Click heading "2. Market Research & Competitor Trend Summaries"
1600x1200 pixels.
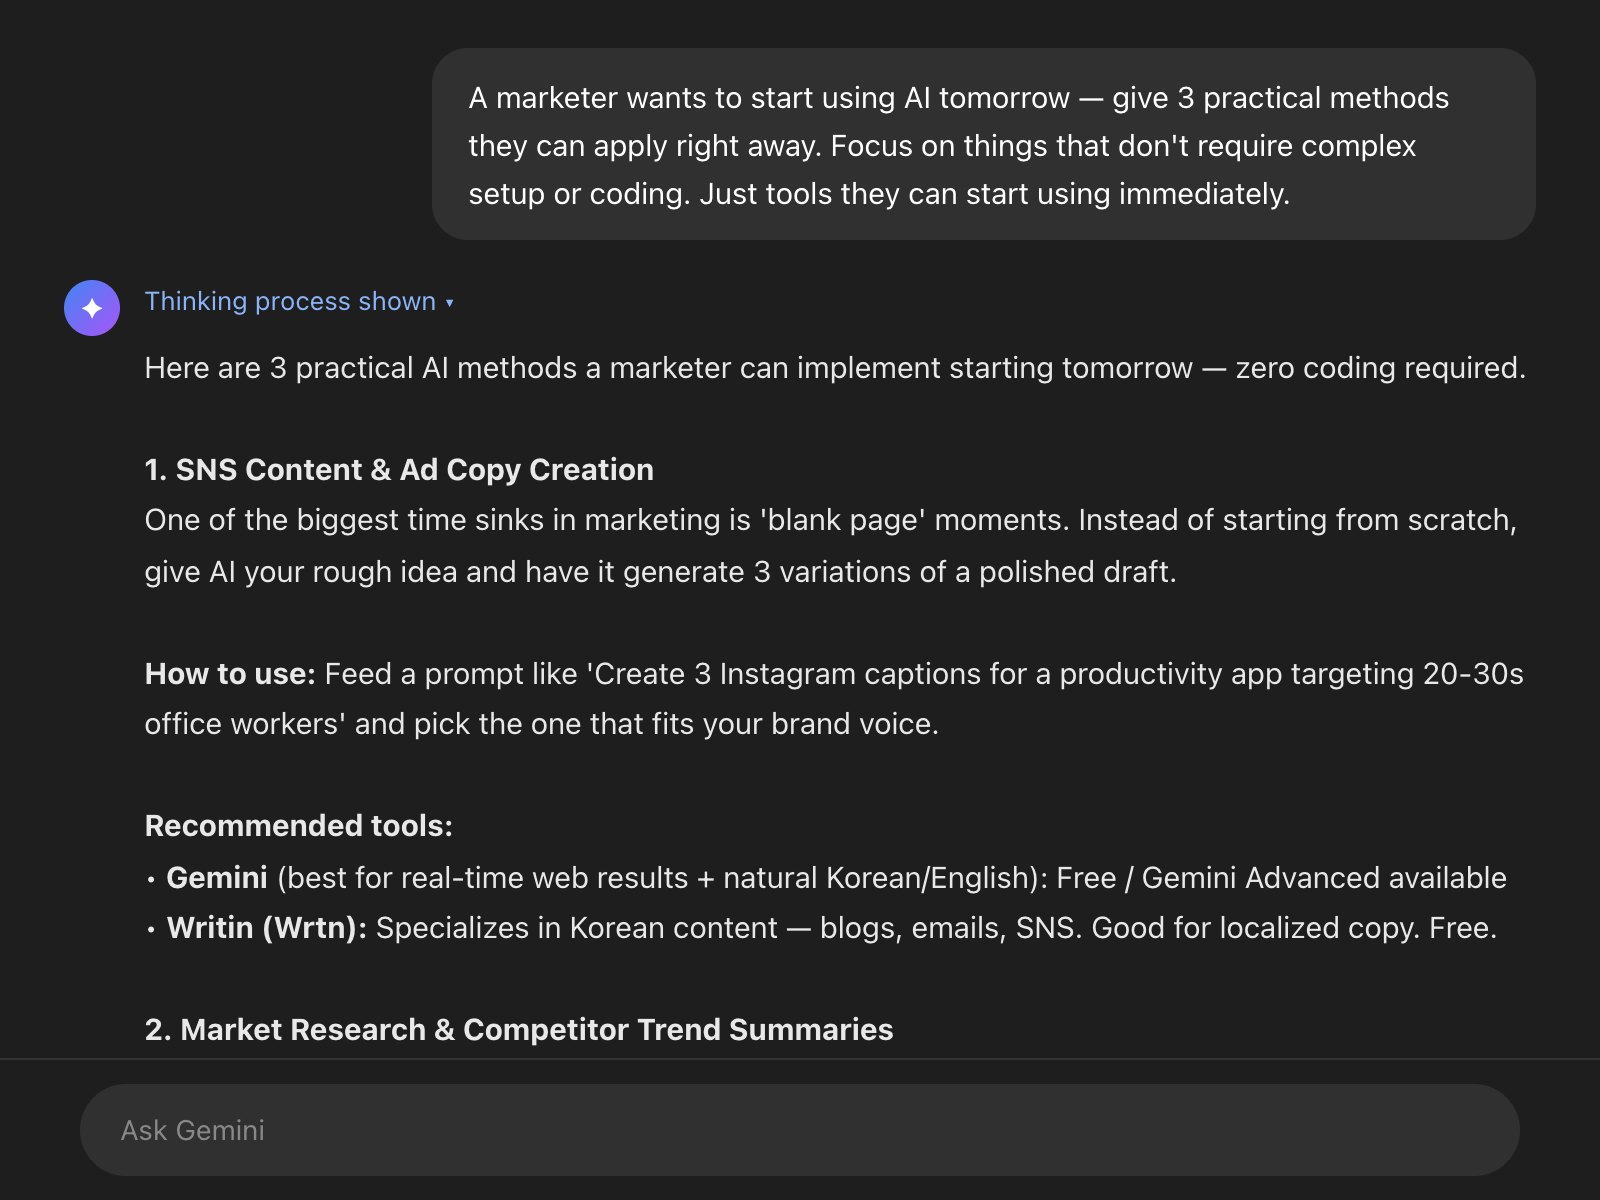click(x=519, y=1030)
